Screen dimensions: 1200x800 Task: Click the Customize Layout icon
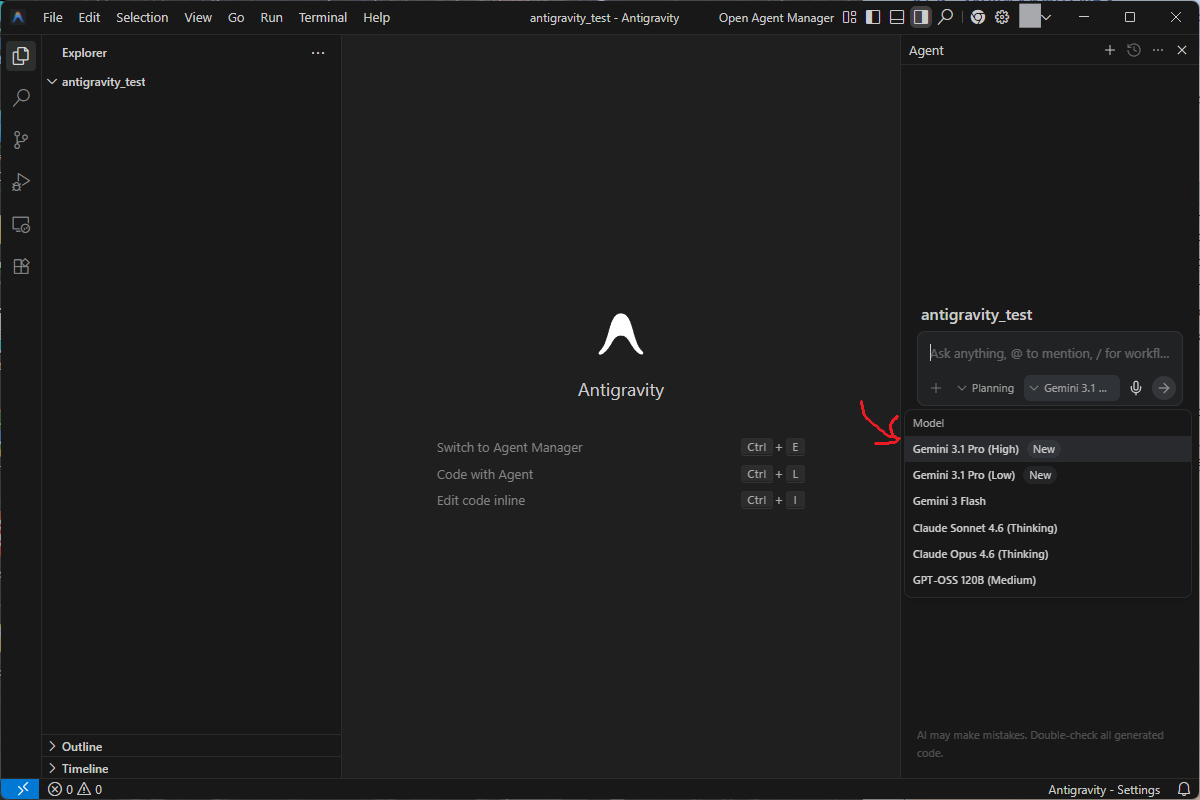849,17
